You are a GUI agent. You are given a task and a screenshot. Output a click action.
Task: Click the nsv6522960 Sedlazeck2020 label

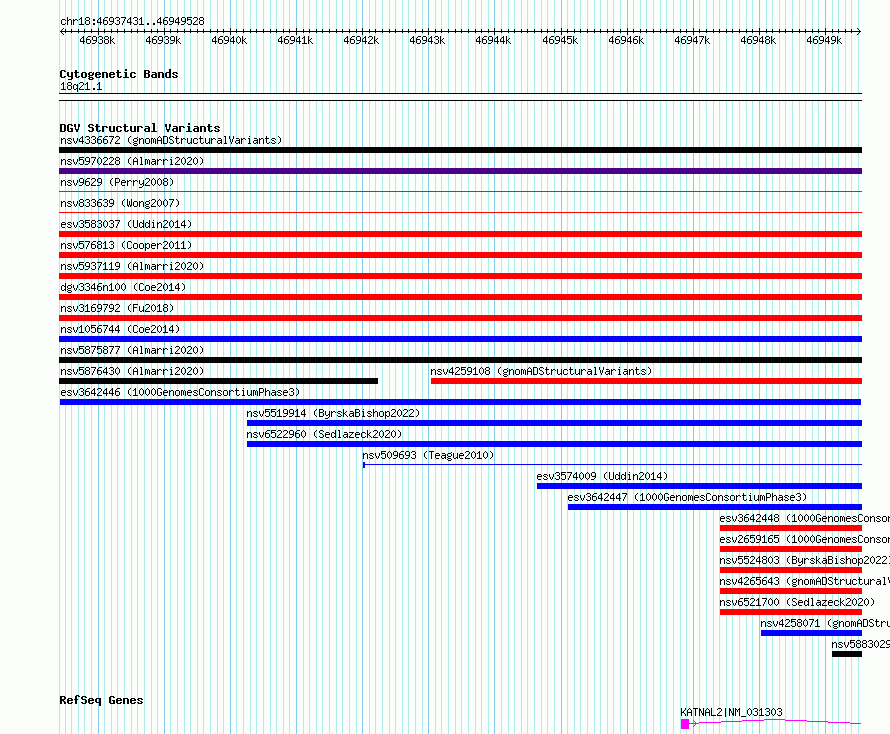324,434
